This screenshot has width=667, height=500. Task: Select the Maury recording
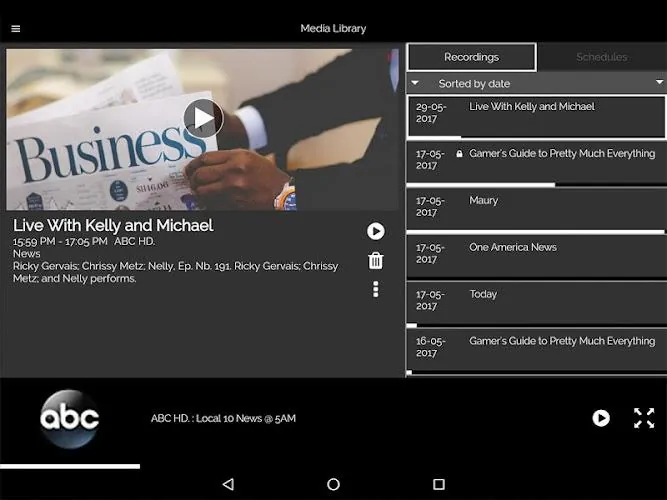click(537, 209)
